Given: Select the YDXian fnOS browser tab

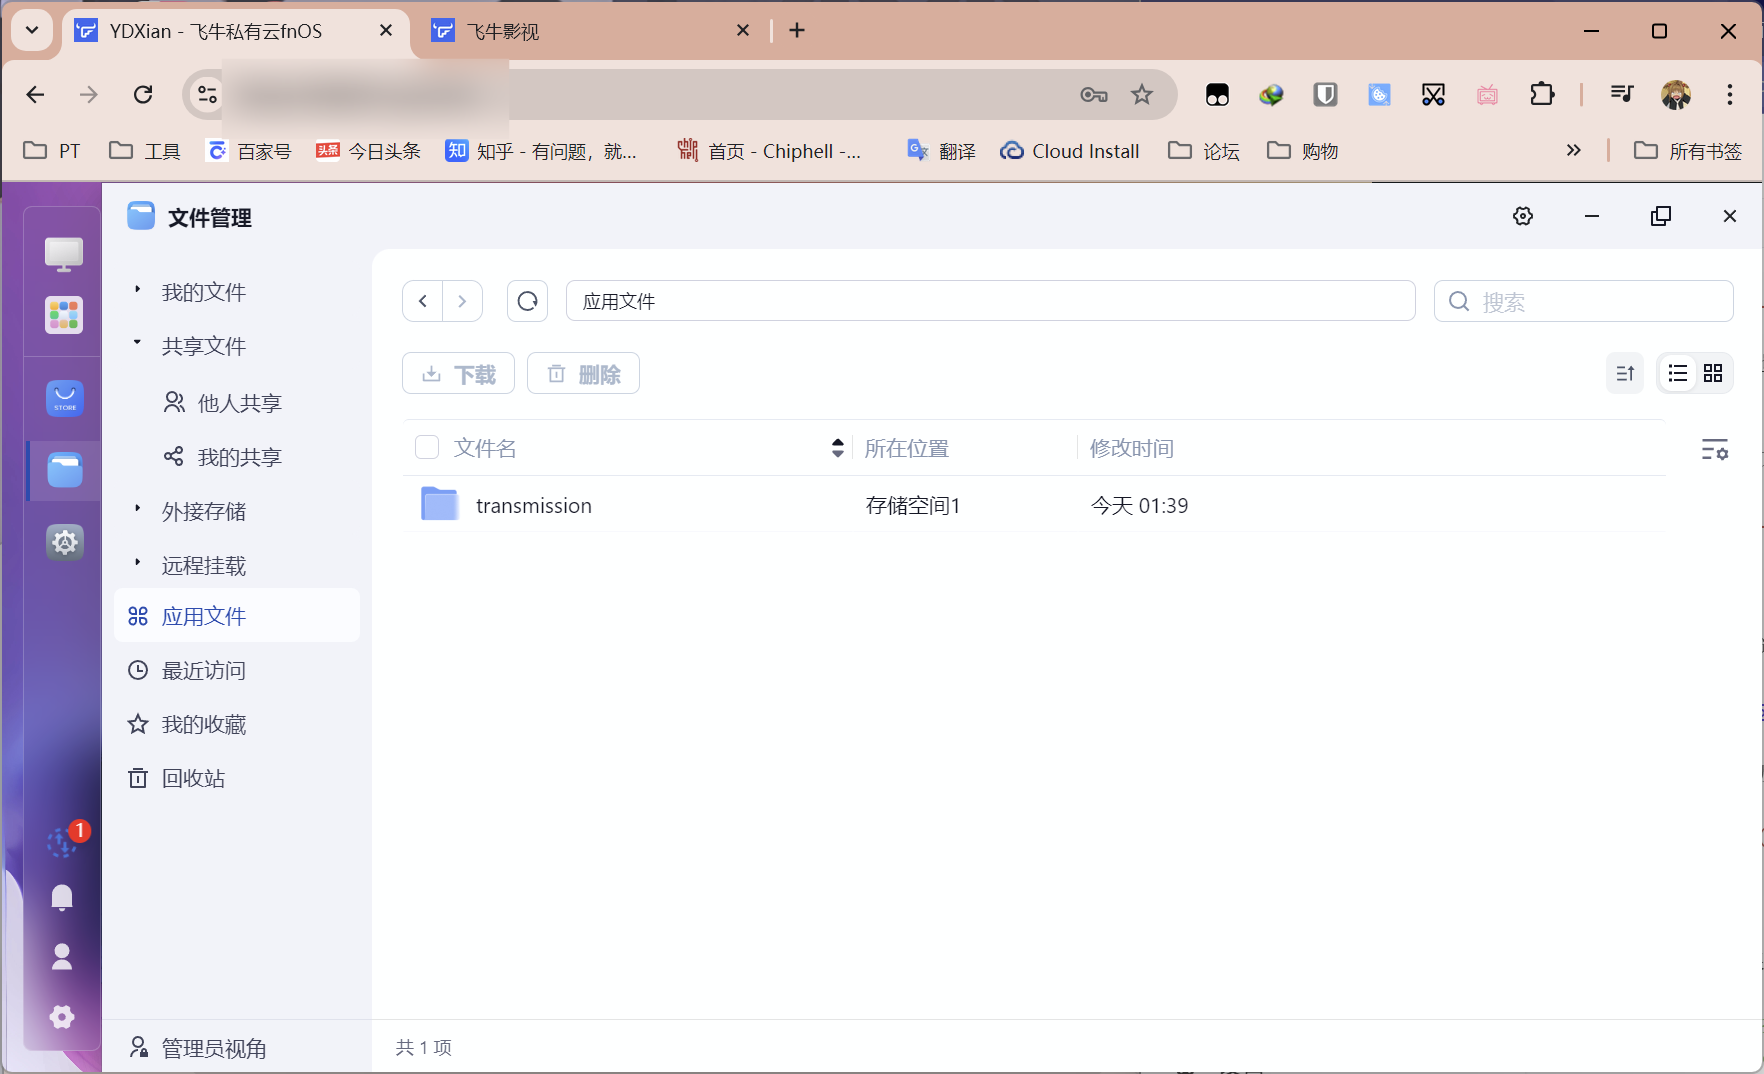Looking at the screenshot, I should [x=236, y=31].
